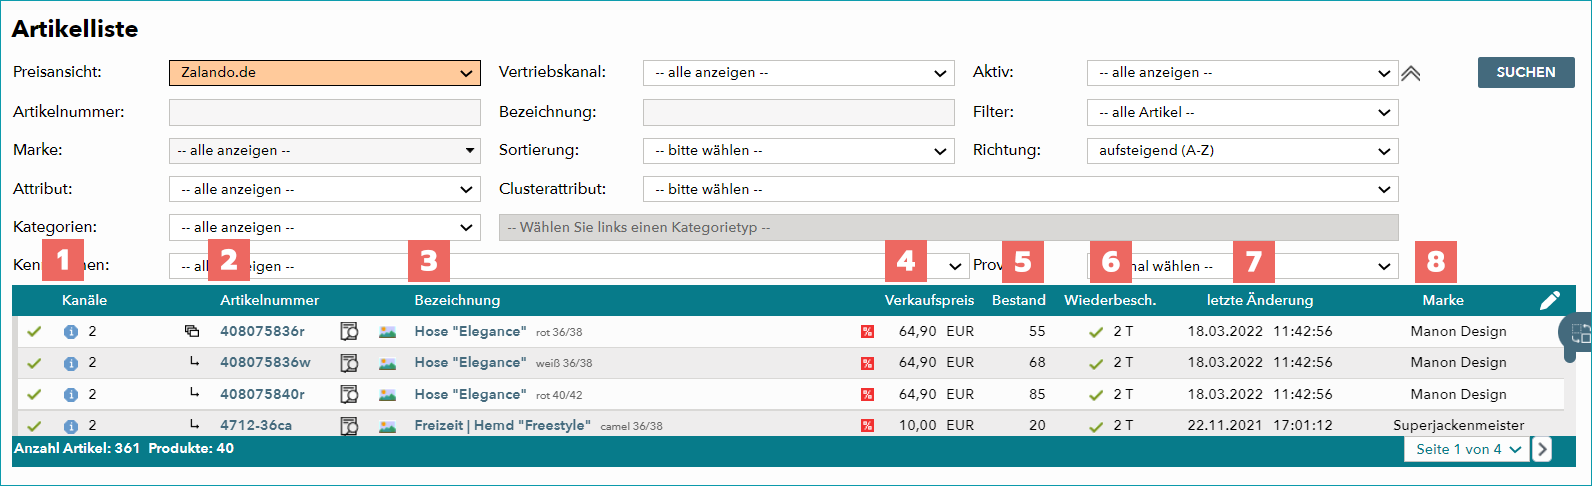Click the image icon for Hose Elegance rot 40/42
The width and height of the screenshot is (1592, 486).
coord(388,395)
